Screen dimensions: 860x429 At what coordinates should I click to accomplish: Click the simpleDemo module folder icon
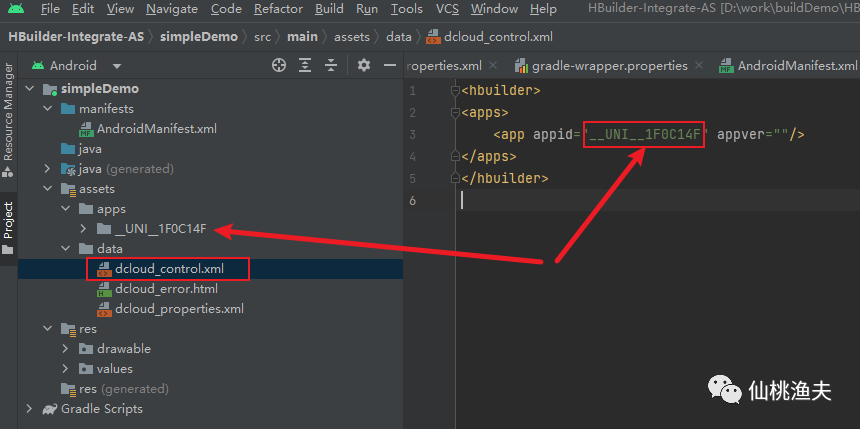pyautogui.click(x=50, y=89)
